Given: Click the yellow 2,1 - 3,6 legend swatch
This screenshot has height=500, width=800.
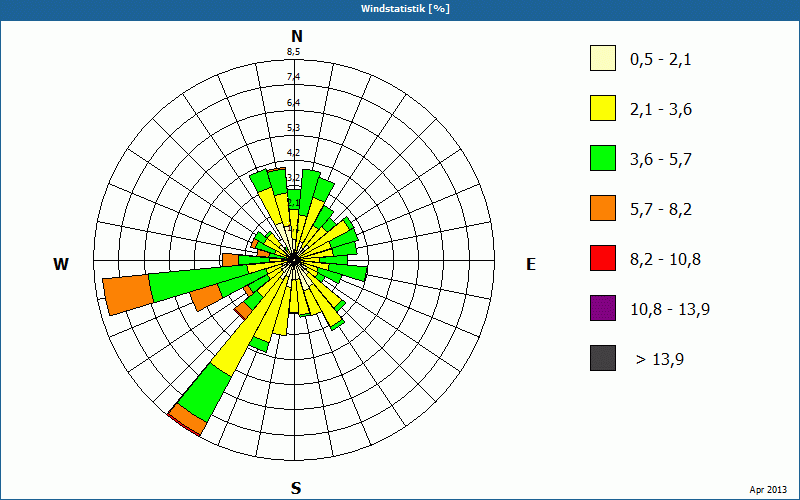Looking at the screenshot, I should coord(603,108).
